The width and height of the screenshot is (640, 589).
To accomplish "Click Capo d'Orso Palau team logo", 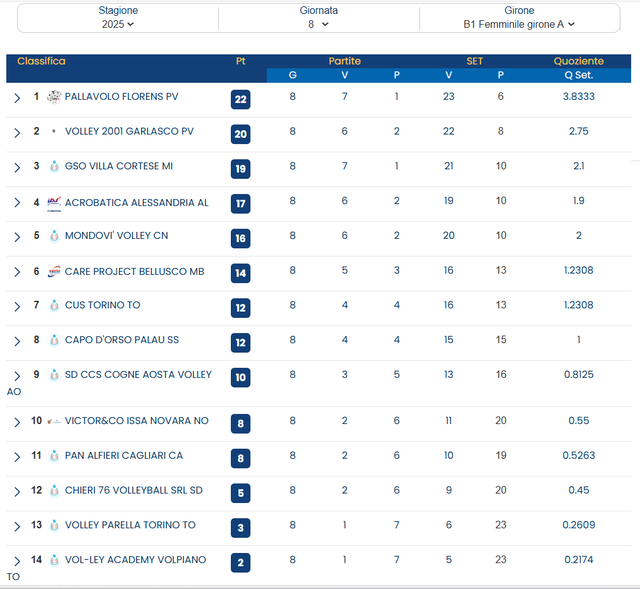I will tap(54, 340).
